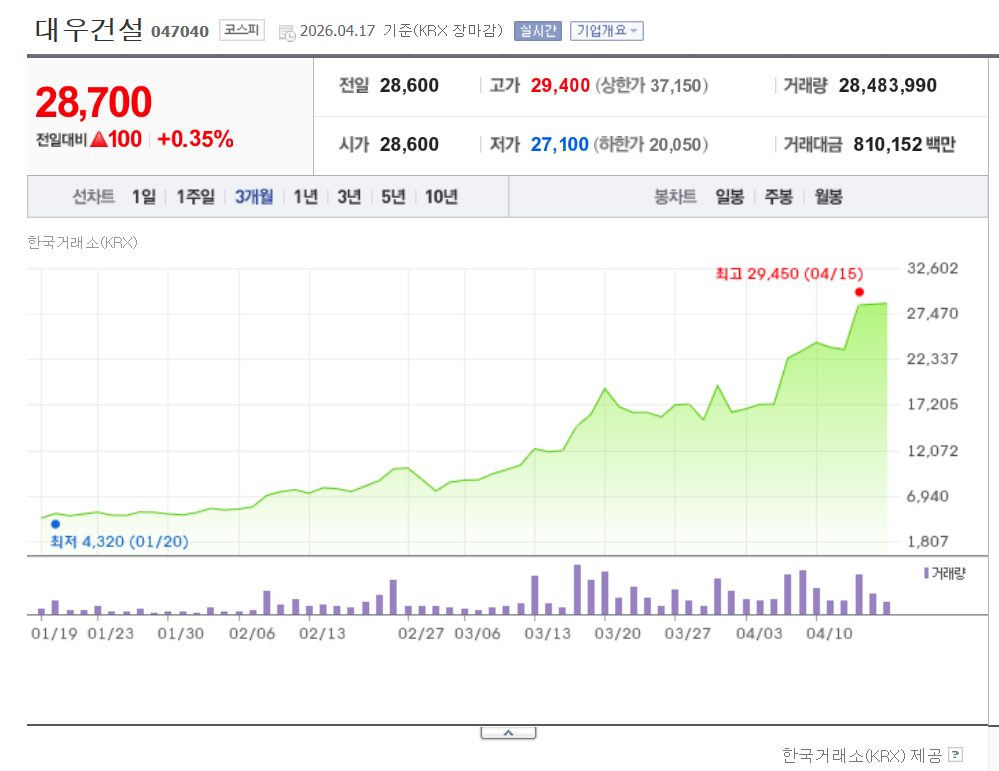Switch line chart to 3년
The image size is (999, 771).
tap(349, 197)
